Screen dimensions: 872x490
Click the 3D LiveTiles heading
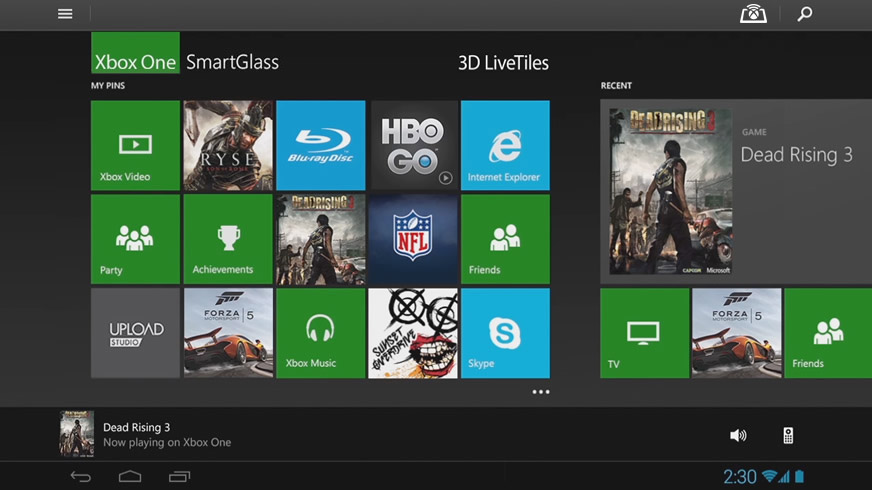click(503, 63)
